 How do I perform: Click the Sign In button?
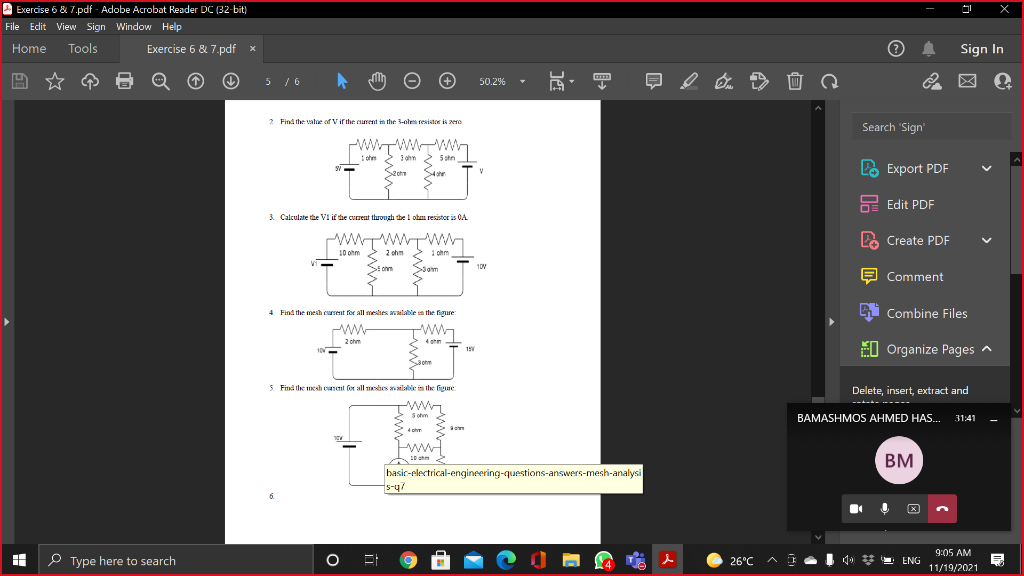click(981, 48)
